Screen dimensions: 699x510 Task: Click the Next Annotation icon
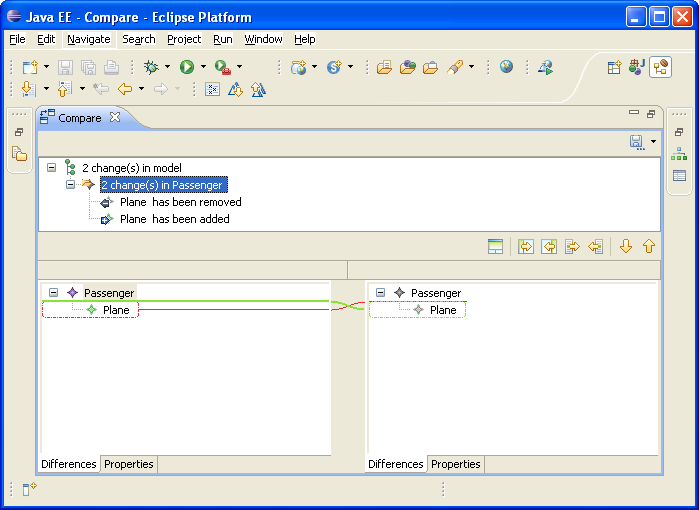coord(29,89)
